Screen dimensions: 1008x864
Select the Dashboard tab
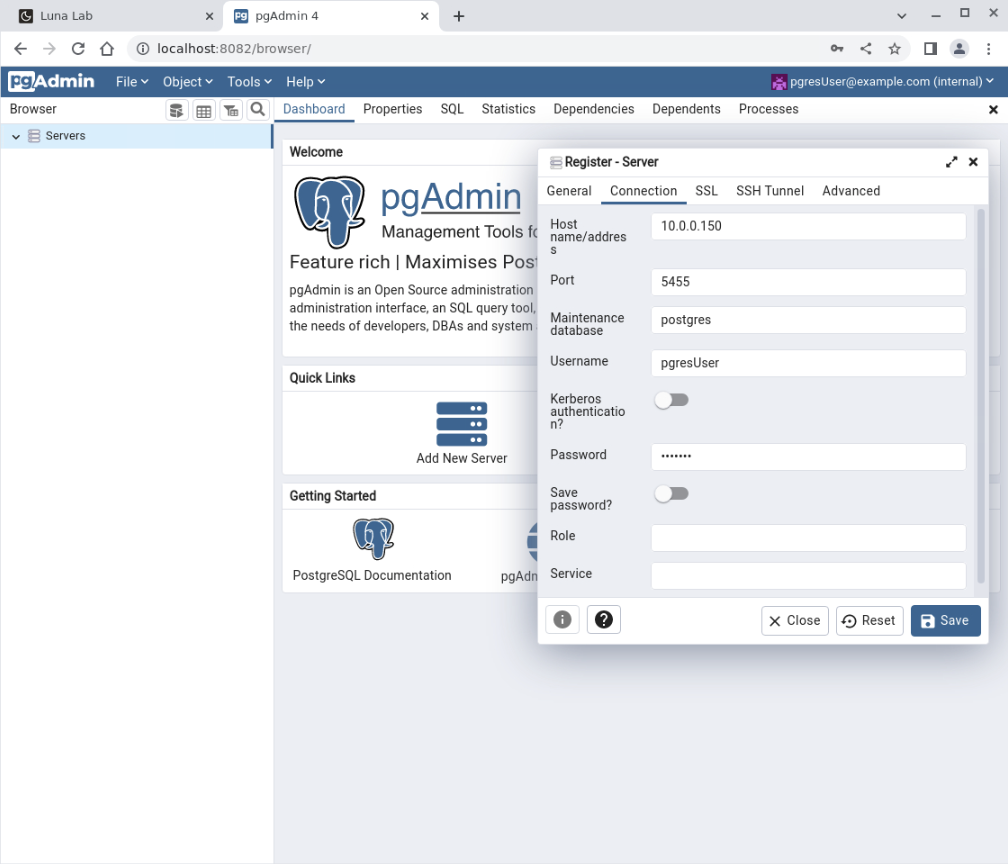314,109
